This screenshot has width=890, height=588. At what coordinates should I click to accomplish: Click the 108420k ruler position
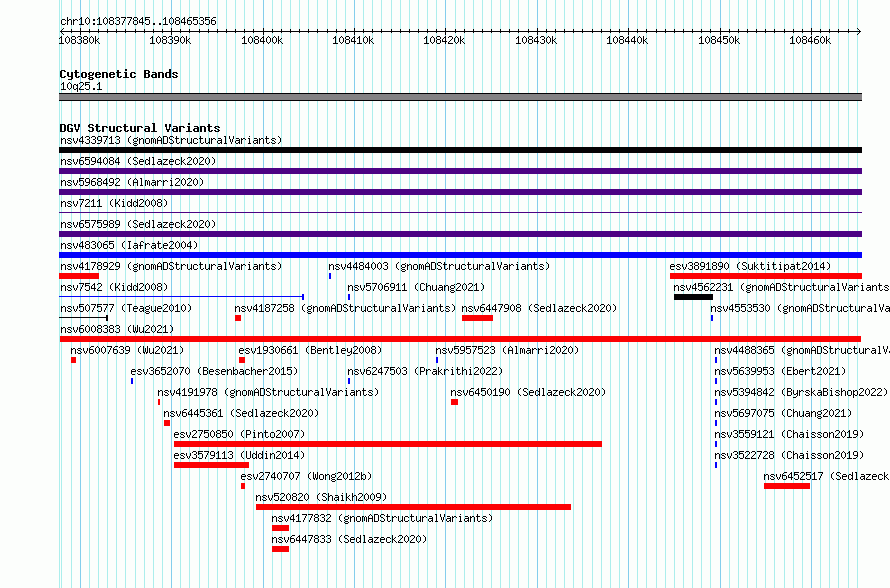pos(444,40)
